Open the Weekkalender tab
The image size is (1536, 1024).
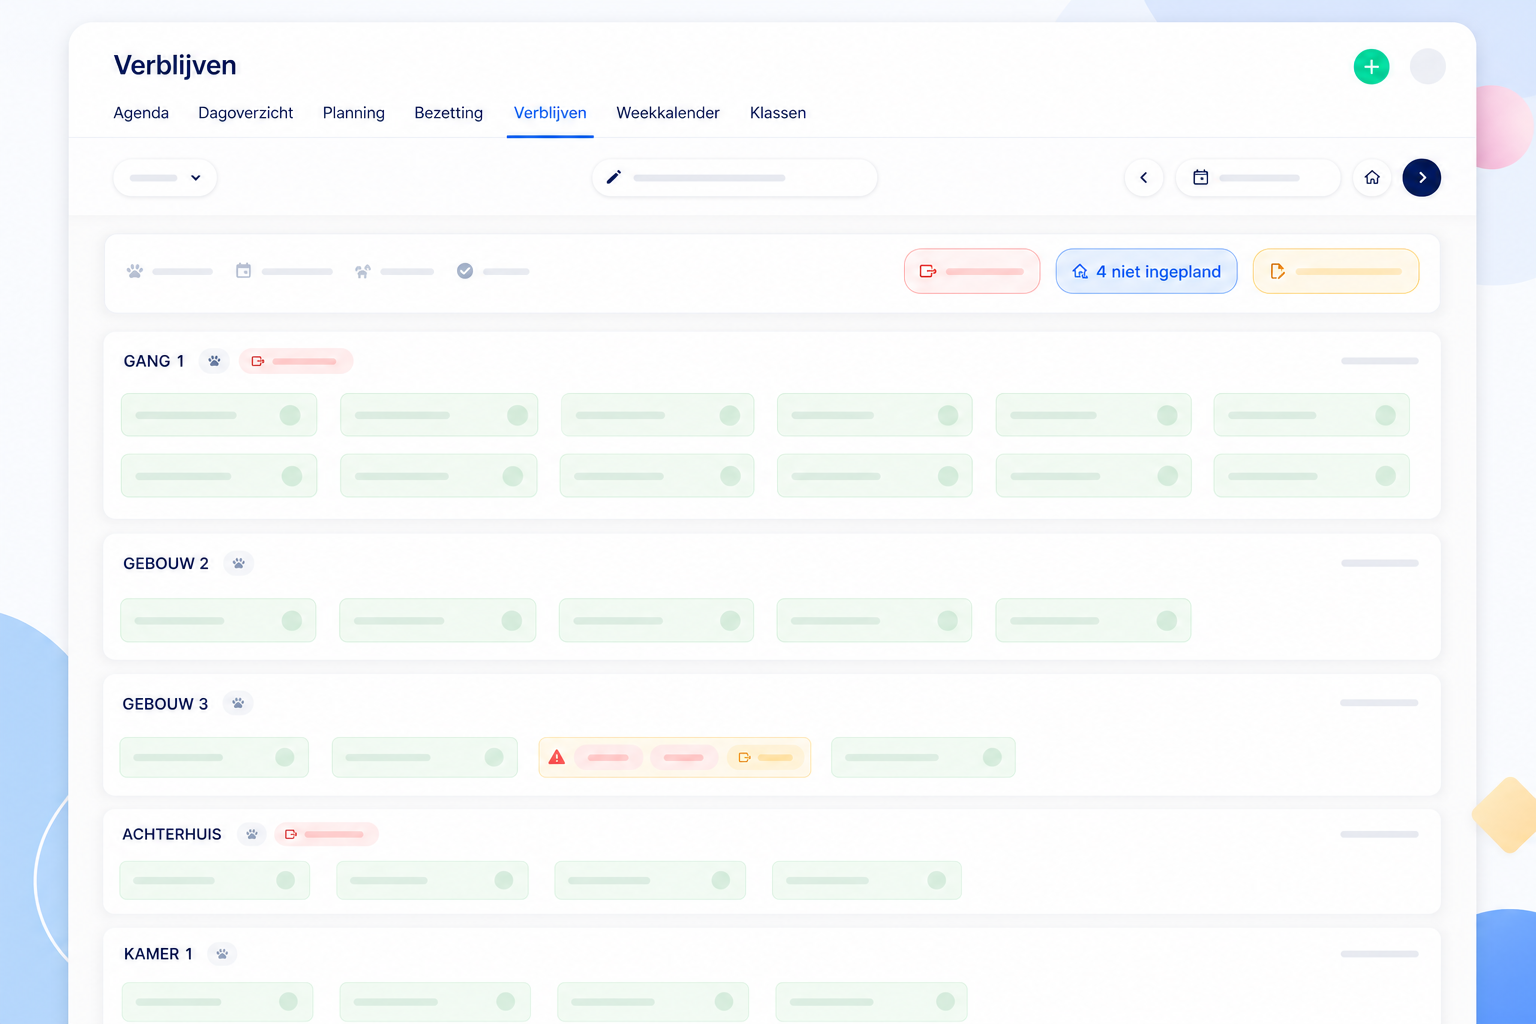(x=668, y=113)
